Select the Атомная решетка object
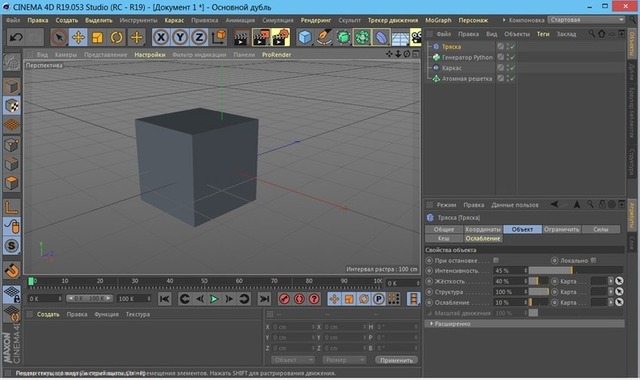This screenshot has height=380, width=640. point(467,78)
